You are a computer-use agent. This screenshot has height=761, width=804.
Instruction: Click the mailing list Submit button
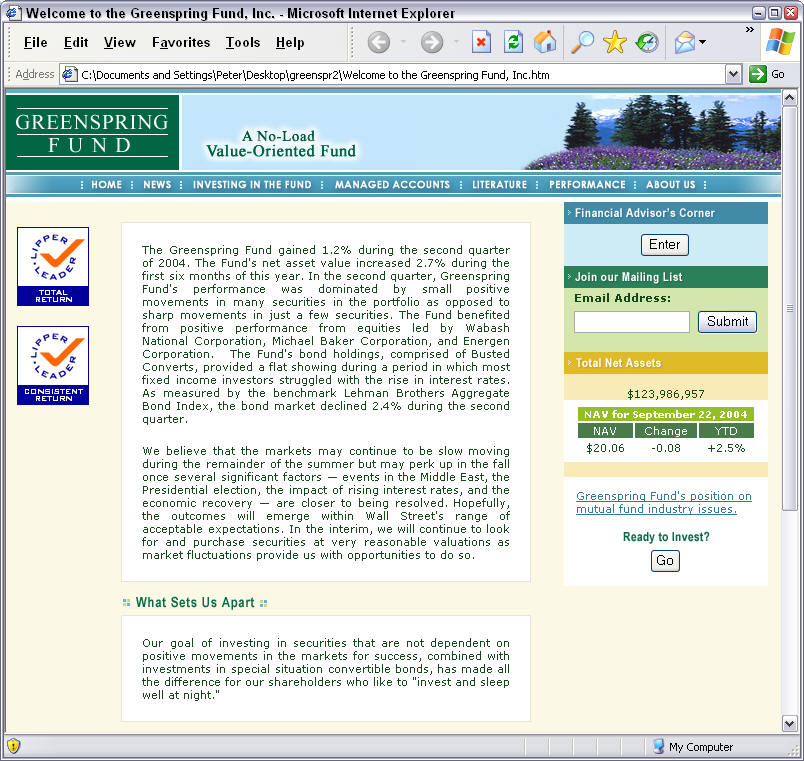tap(727, 322)
